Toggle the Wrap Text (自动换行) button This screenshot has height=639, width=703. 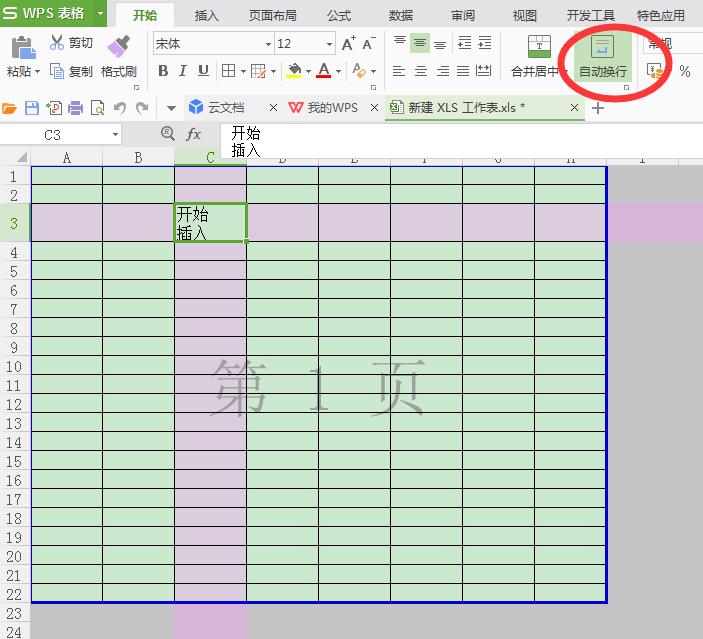tap(603, 57)
